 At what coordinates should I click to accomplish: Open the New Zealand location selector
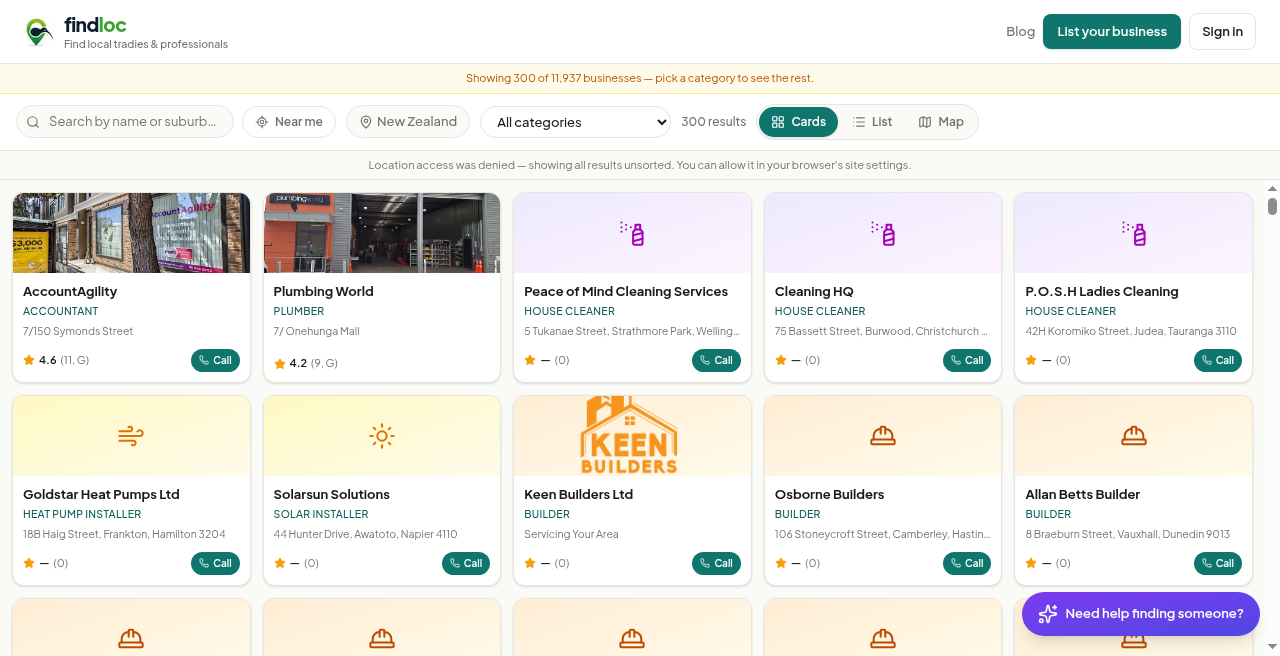[408, 122]
